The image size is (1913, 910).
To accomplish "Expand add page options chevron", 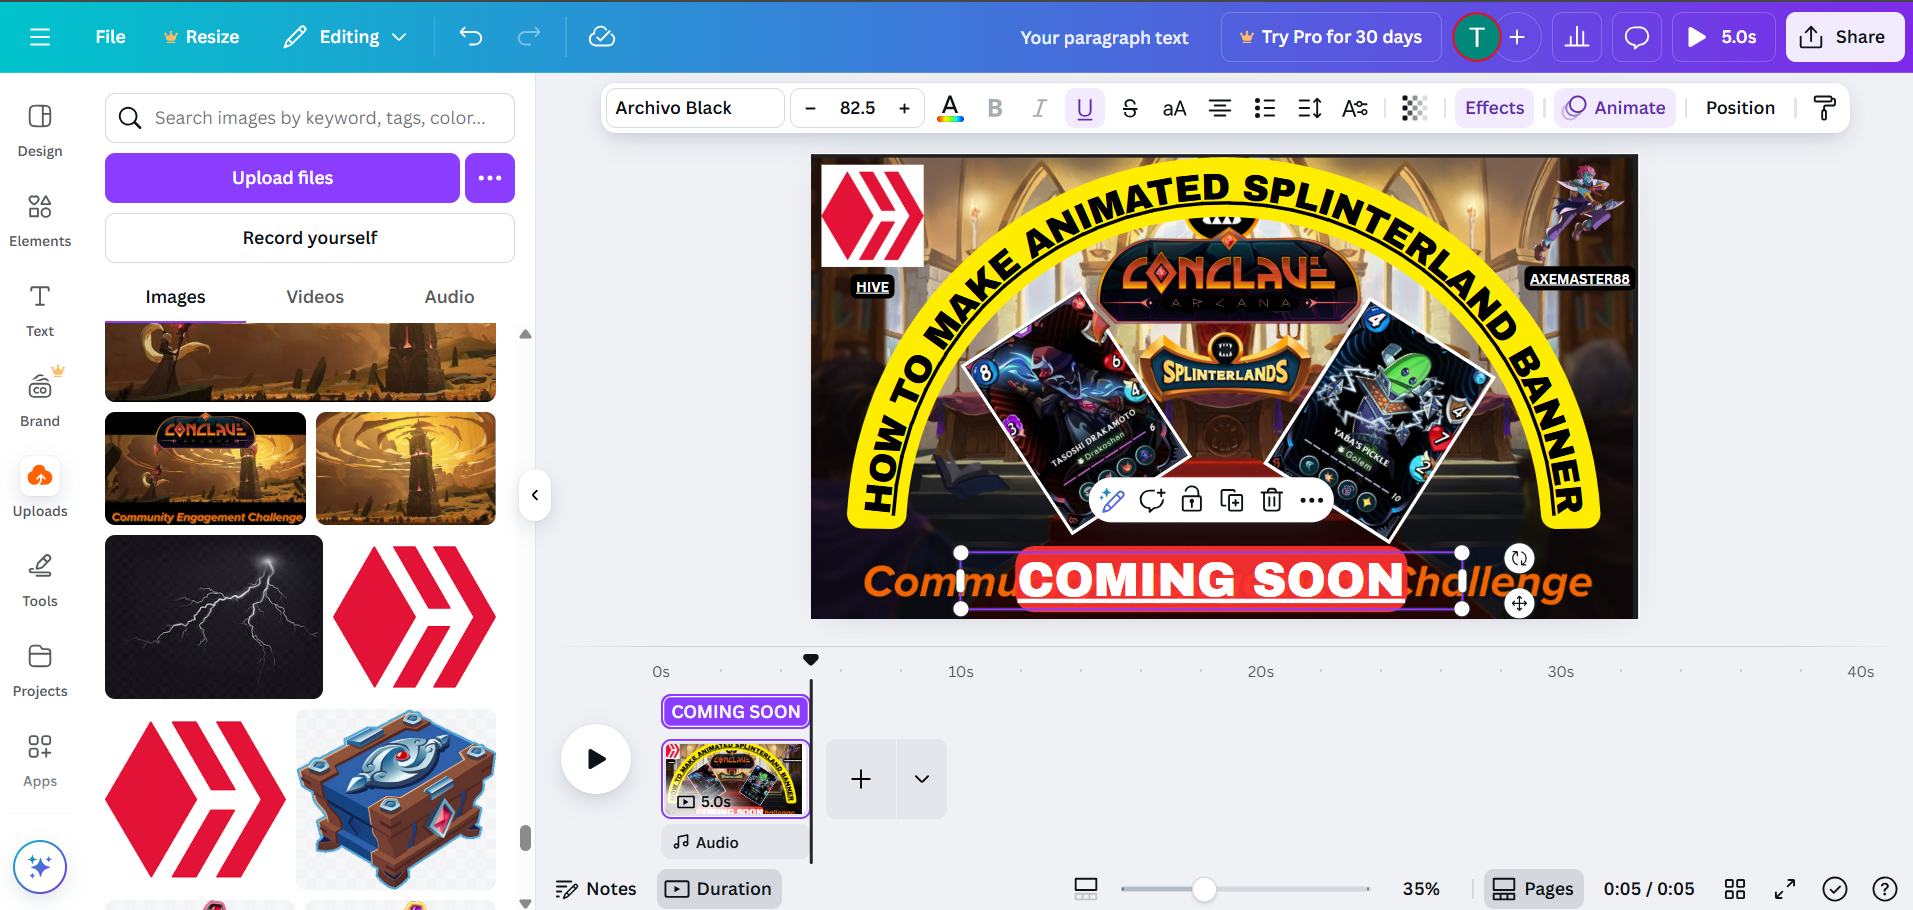I will pyautogui.click(x=922, y=779).
